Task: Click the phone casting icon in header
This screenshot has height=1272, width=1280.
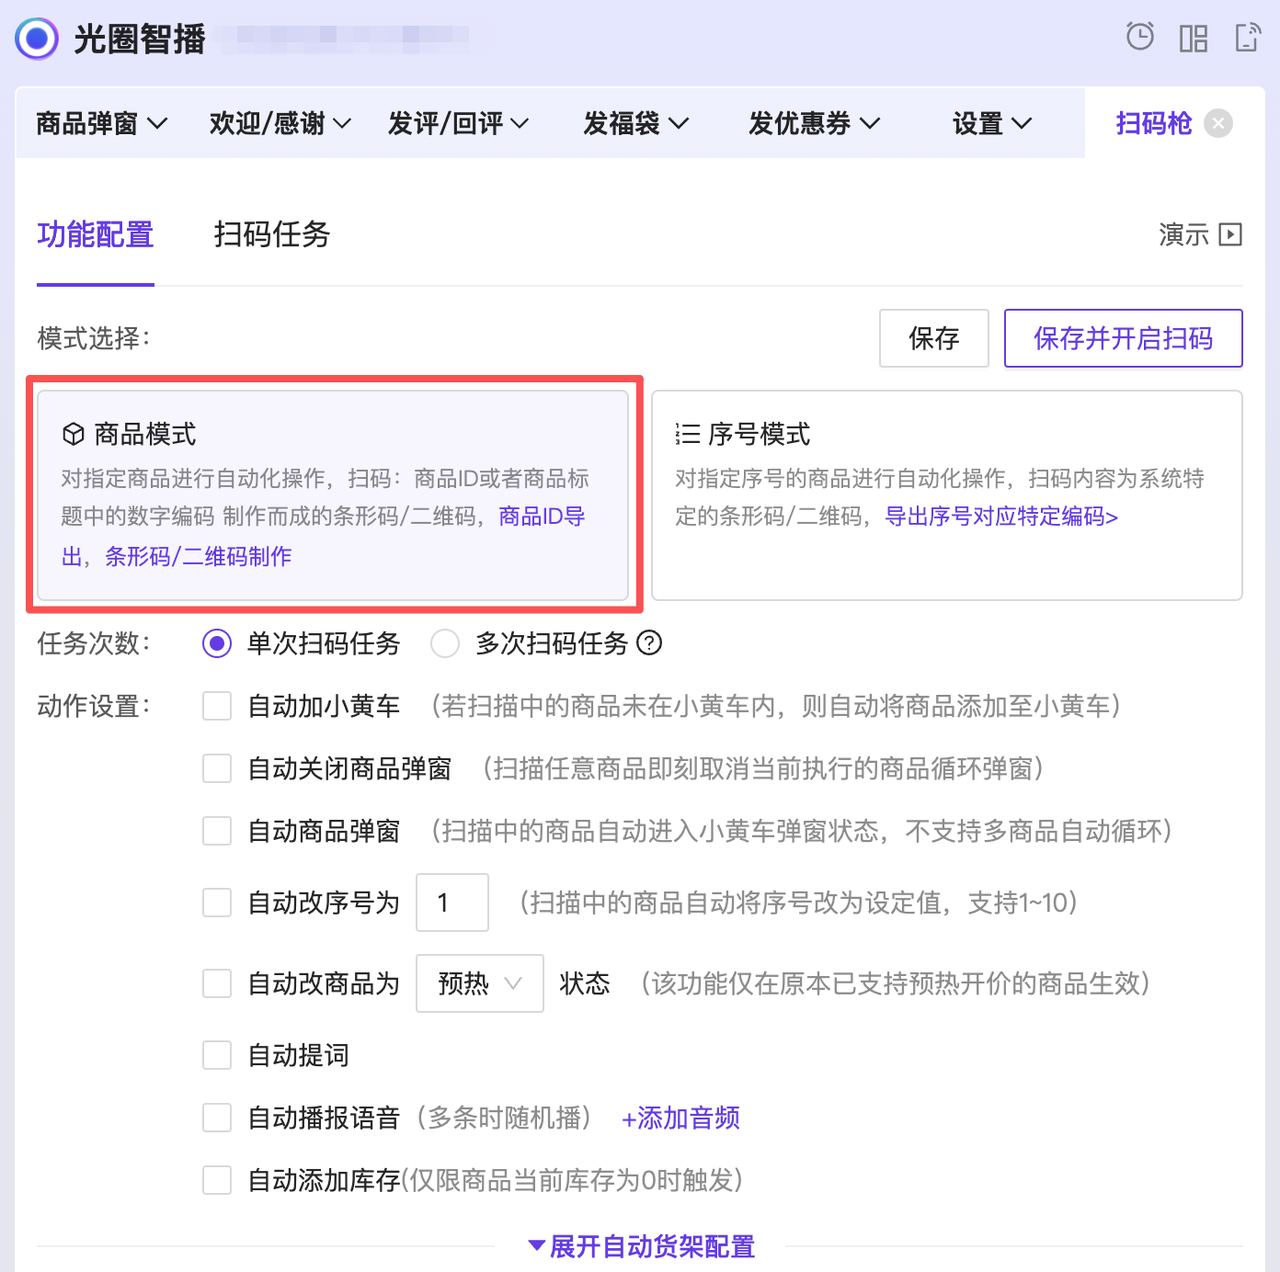Action: pos(1247,37)
